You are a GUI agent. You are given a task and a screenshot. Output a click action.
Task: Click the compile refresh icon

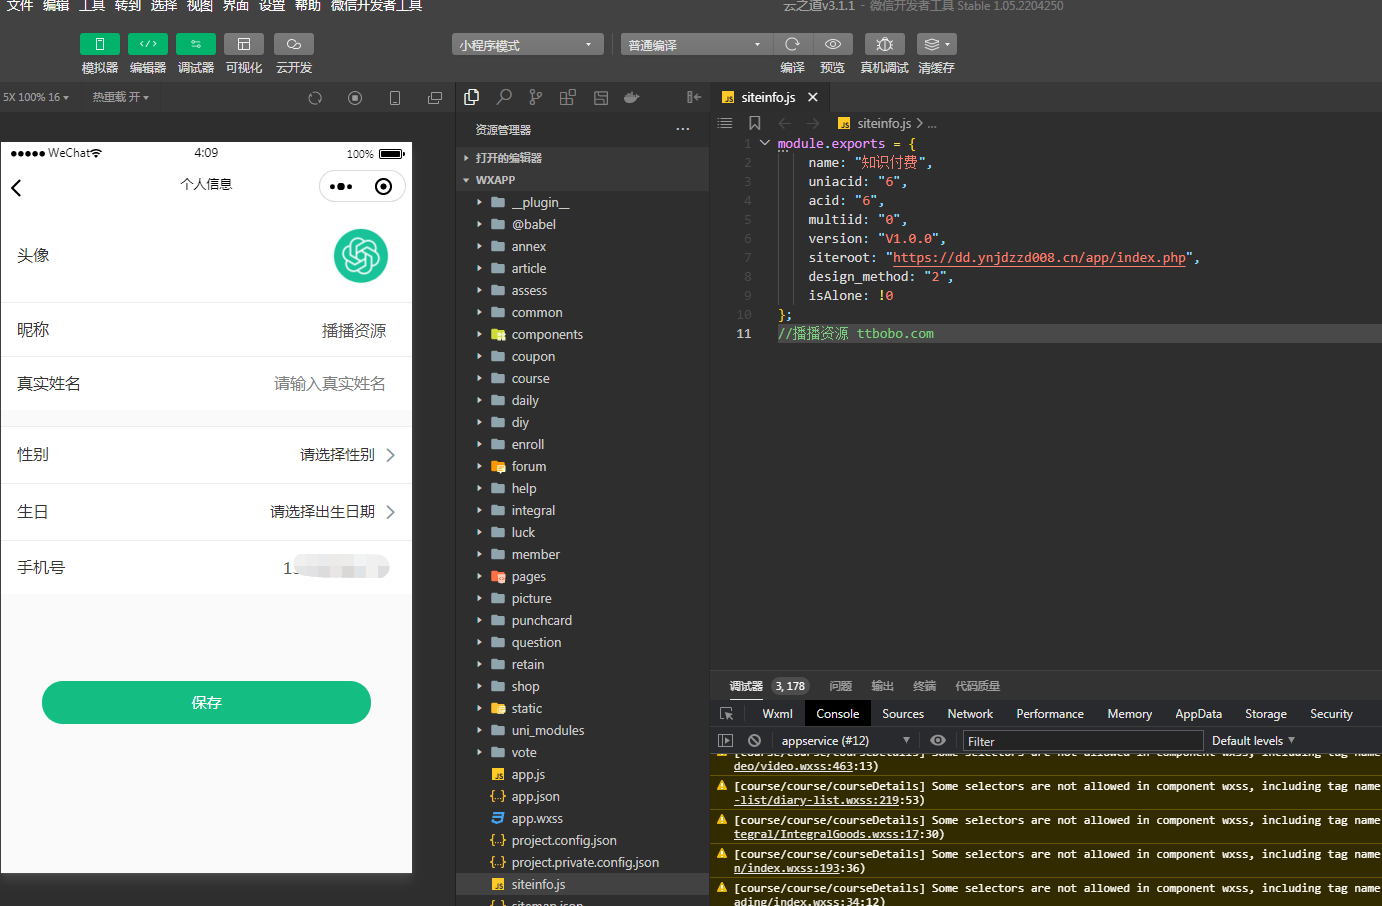[x=792, y=44]
